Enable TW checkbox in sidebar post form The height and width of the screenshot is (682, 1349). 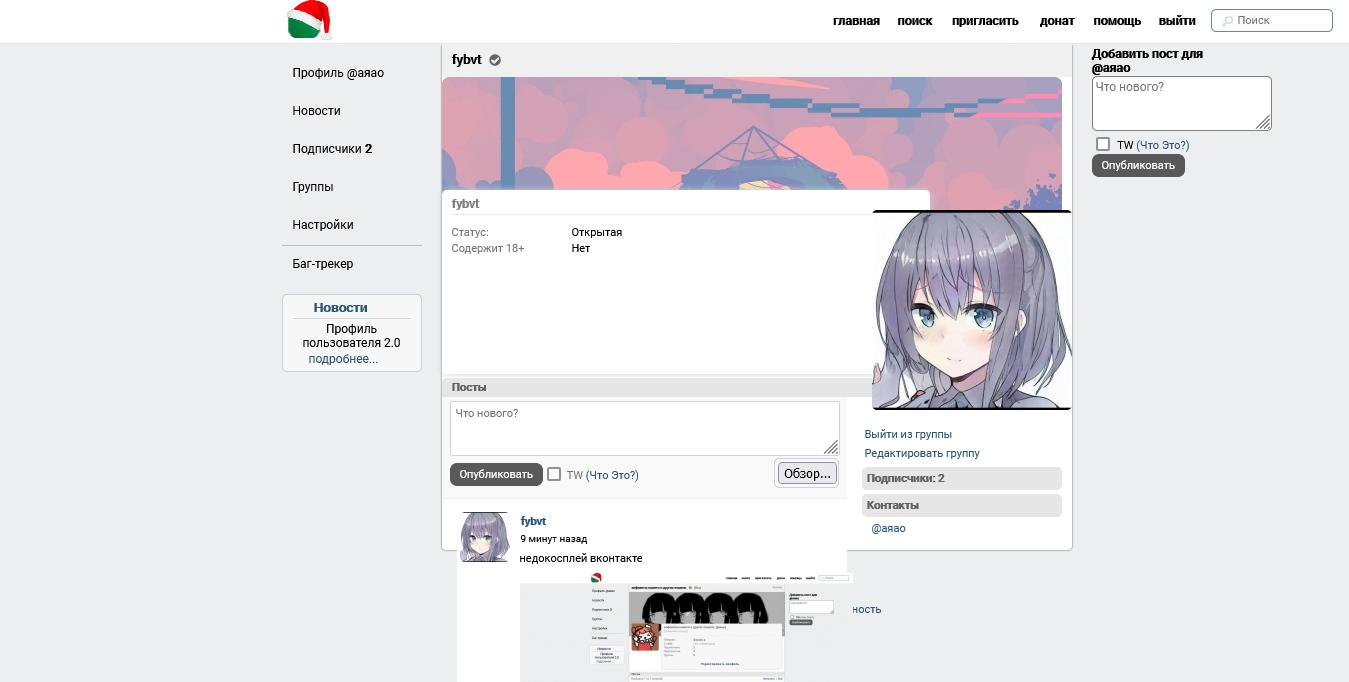(1103, 145)
